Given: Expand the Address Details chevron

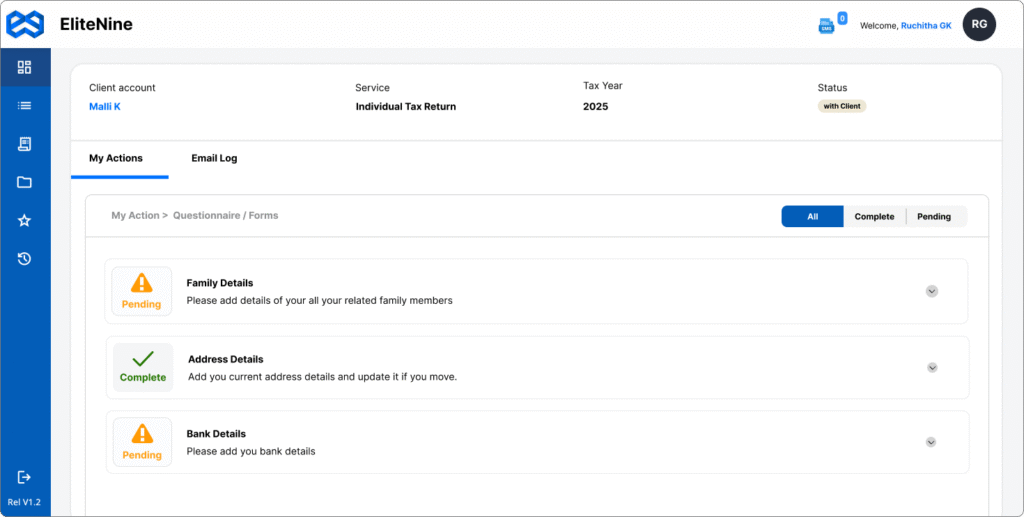Looking at the screenshot, I should [932, 367].
